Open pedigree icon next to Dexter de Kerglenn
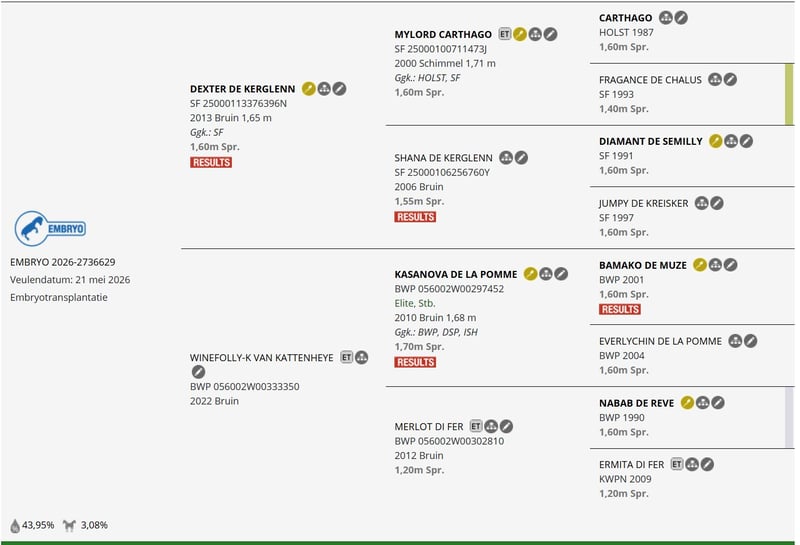 point(325,89)
